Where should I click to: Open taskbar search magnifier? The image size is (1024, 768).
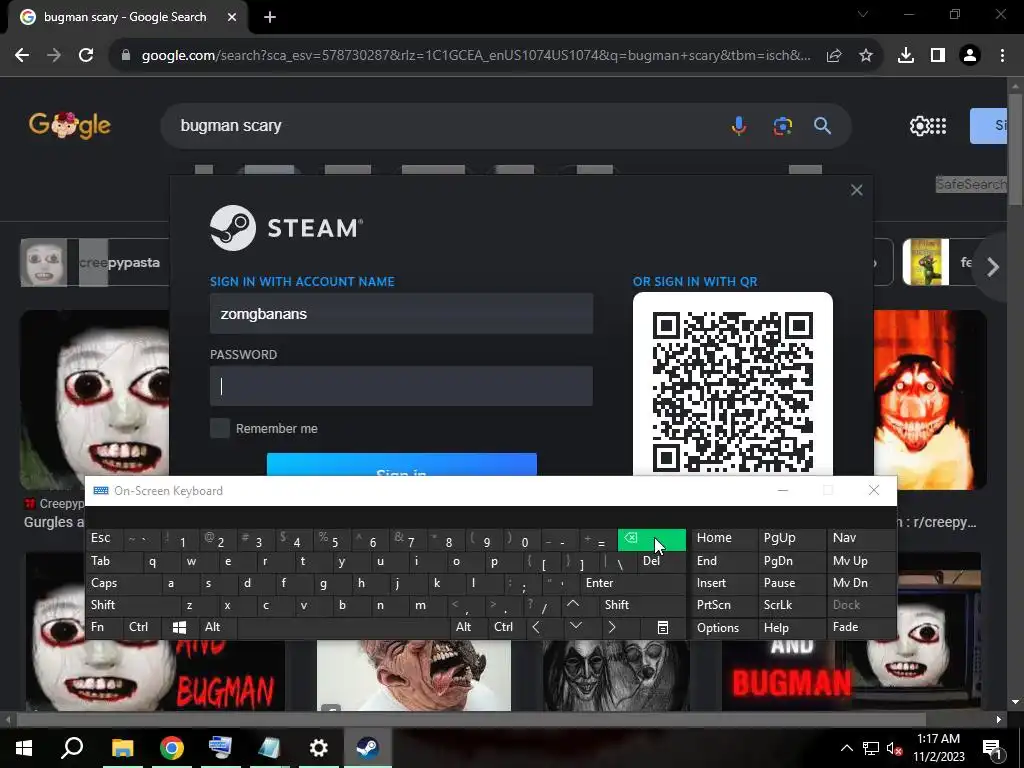pos(72,747)
